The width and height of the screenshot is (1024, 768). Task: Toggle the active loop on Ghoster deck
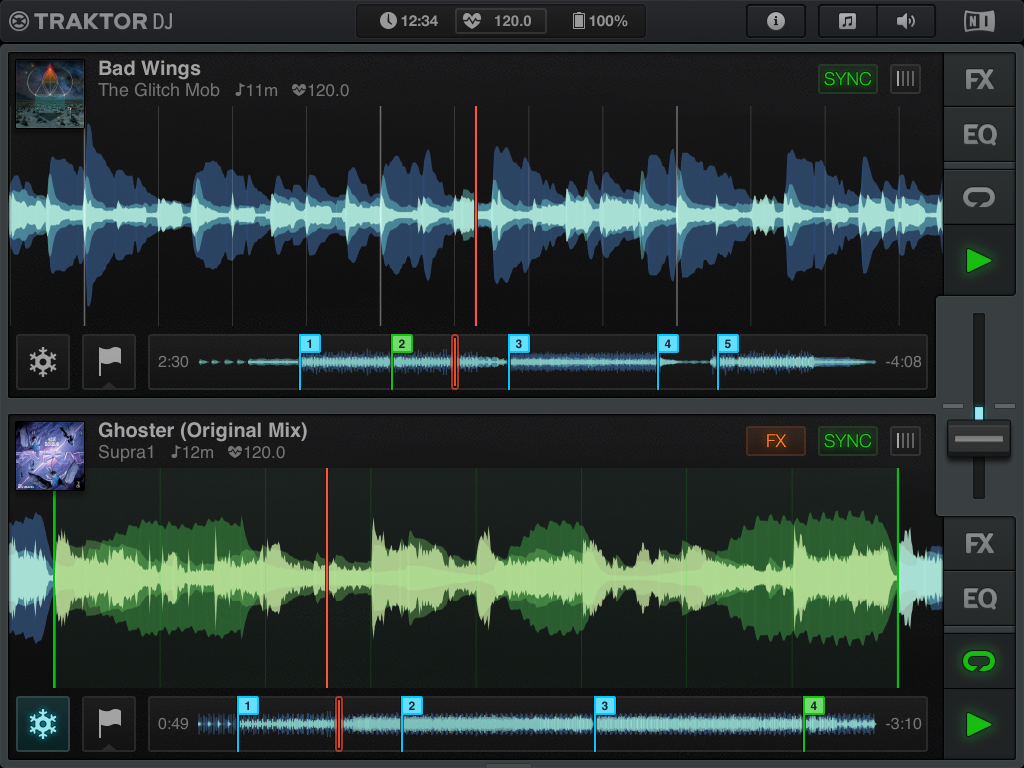point(979,661)
